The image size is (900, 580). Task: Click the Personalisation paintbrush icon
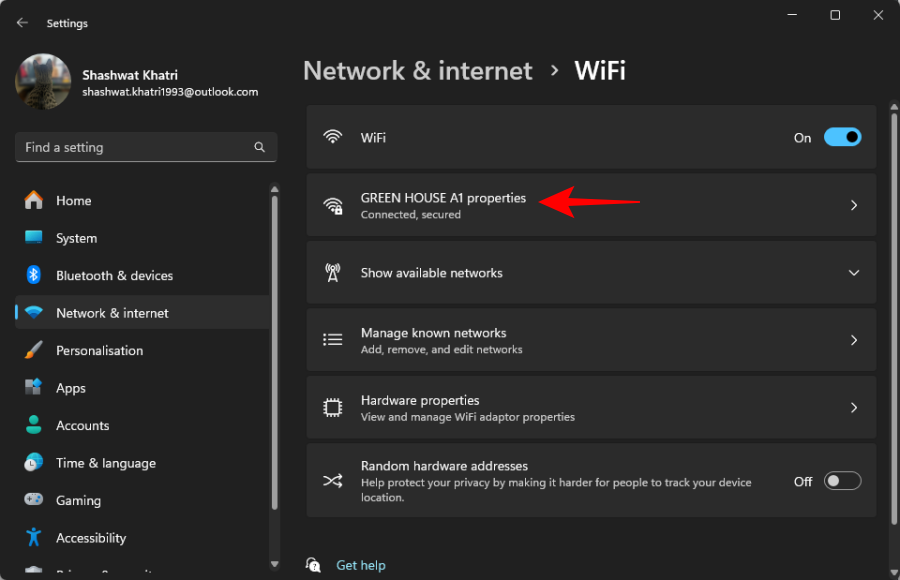tap(34, 350)
